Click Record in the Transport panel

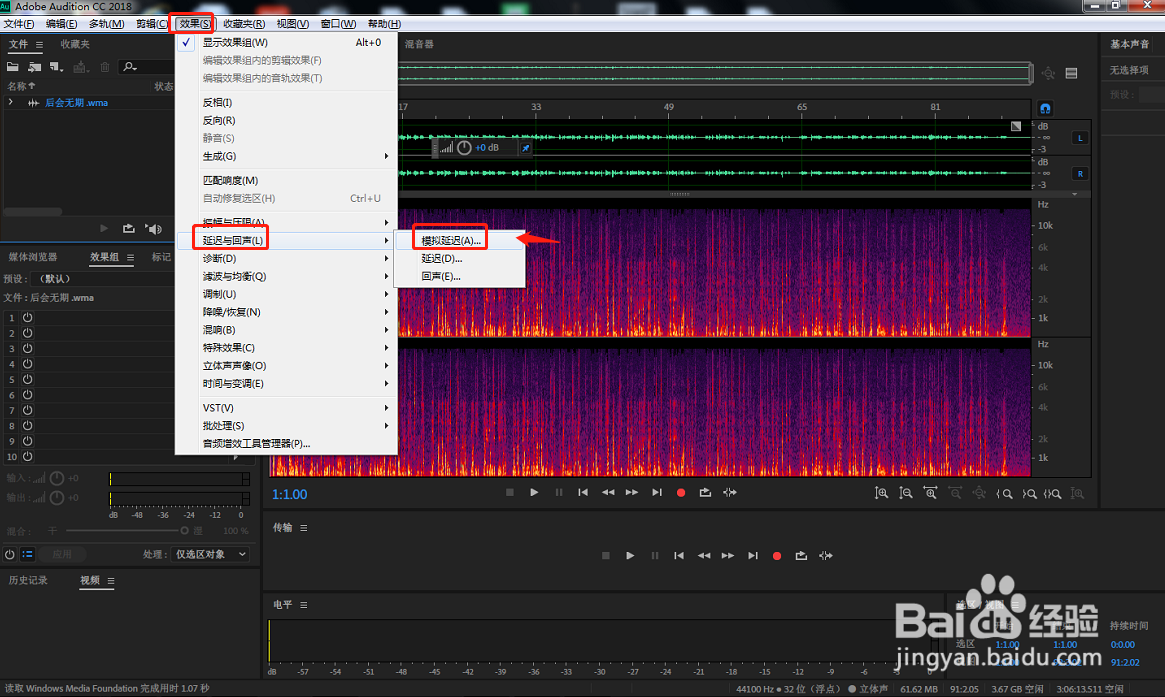(776, 556)
